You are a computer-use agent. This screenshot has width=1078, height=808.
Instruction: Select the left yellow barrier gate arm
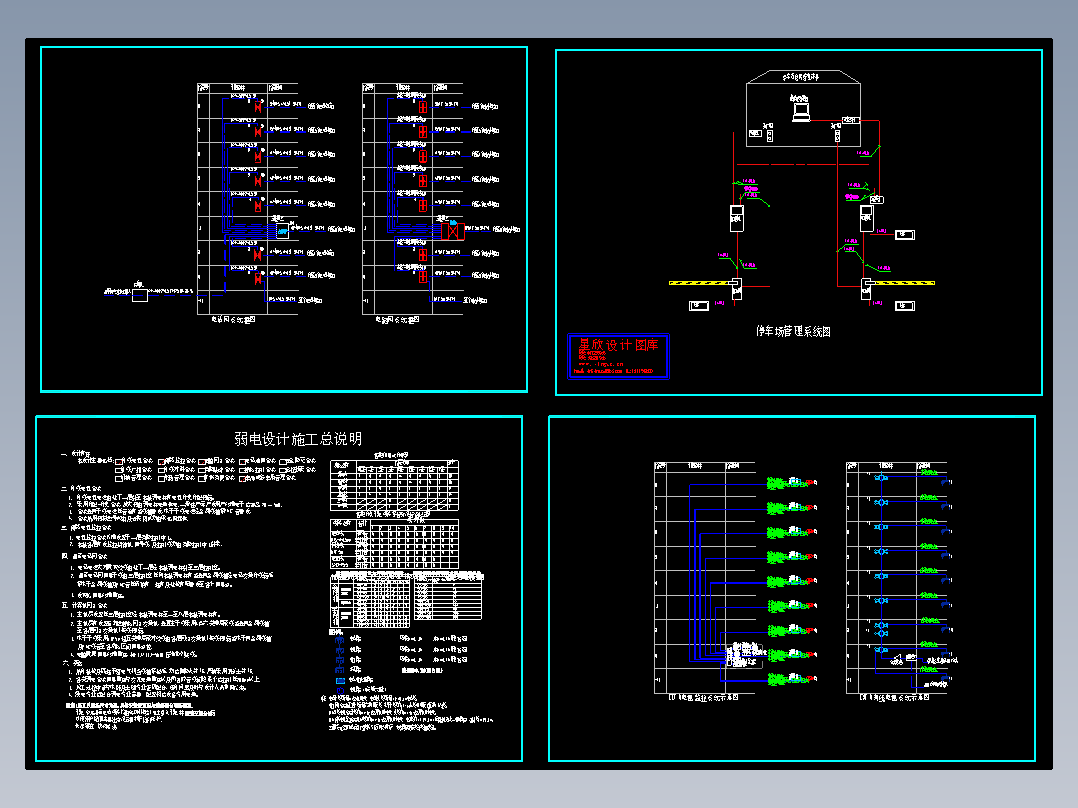pyautogui.click(x=700, y=283)
